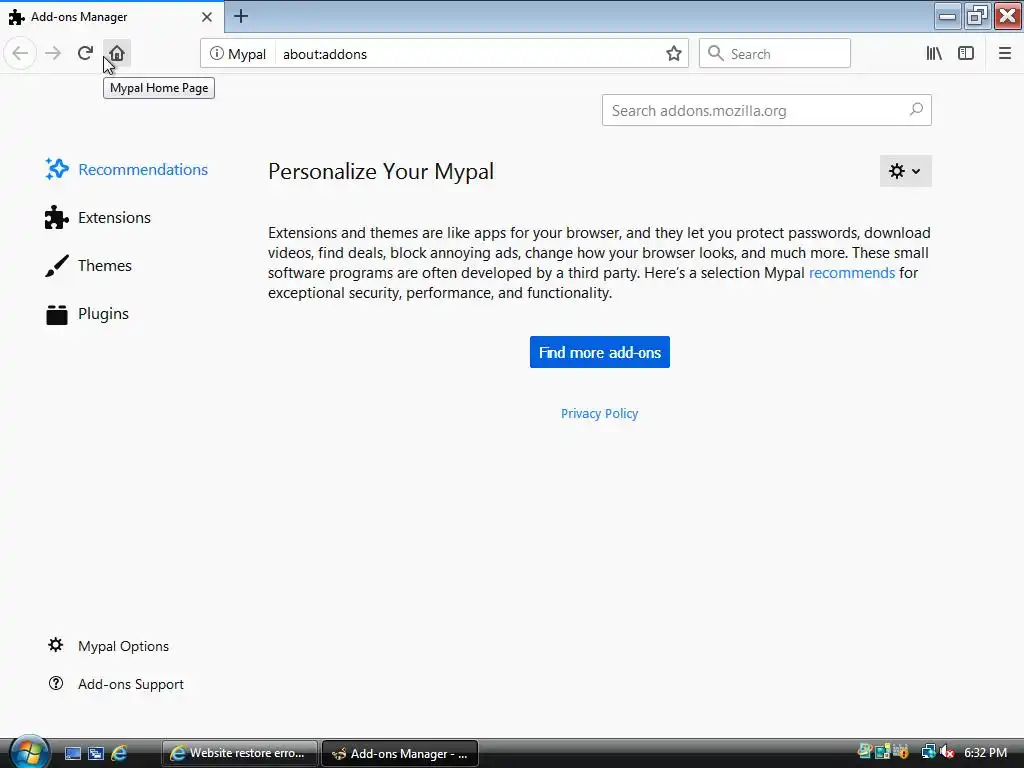Close the Add-ons Manager tab
The width and height of the screenshot is (1024, 768).
207,17
